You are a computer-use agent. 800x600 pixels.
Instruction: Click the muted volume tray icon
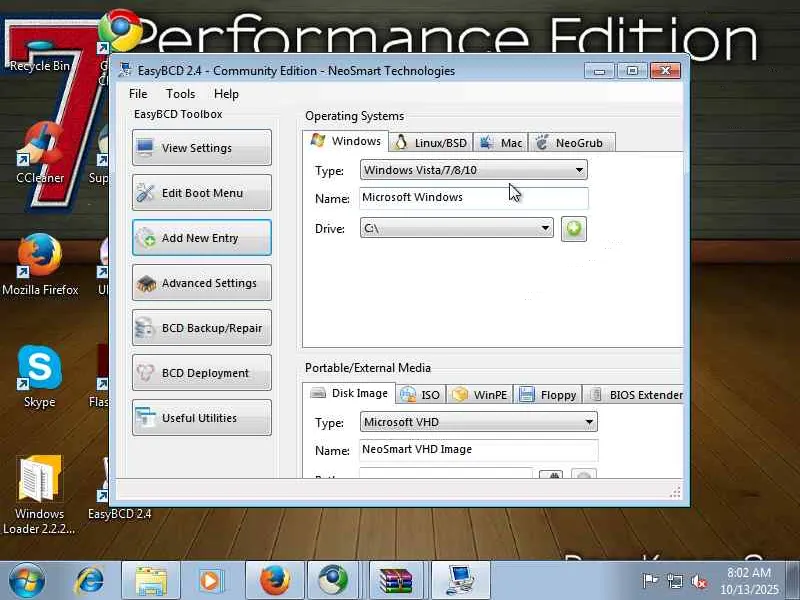(x=699, y=581)
